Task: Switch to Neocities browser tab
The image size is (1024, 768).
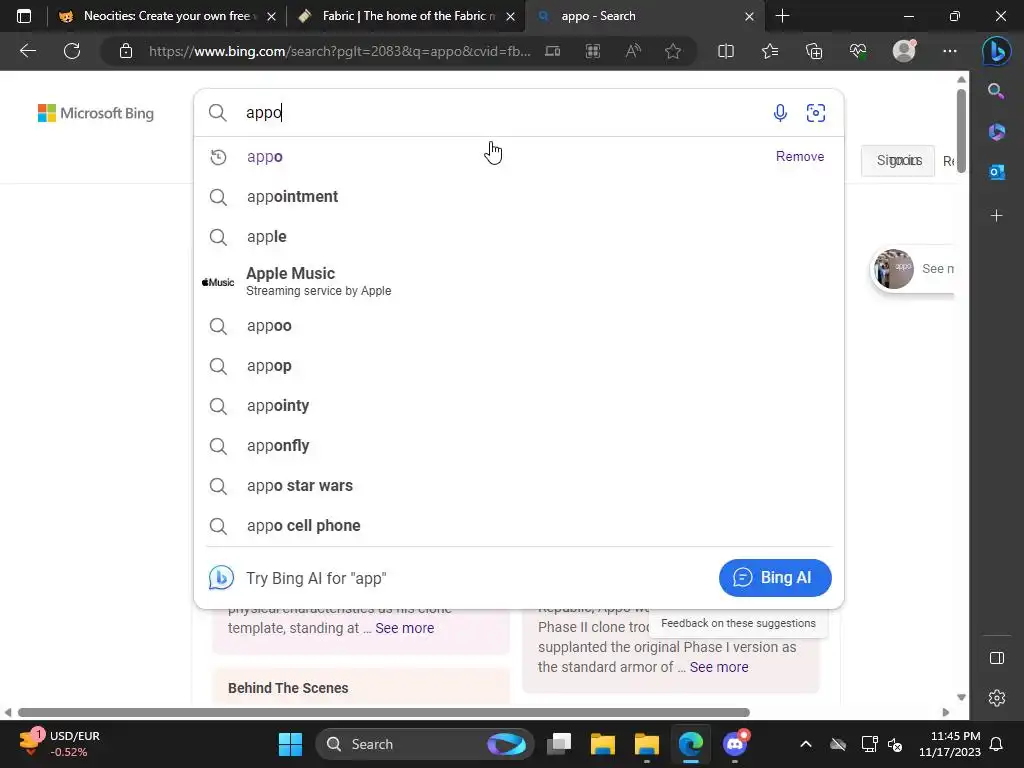Action: point(167,16)
